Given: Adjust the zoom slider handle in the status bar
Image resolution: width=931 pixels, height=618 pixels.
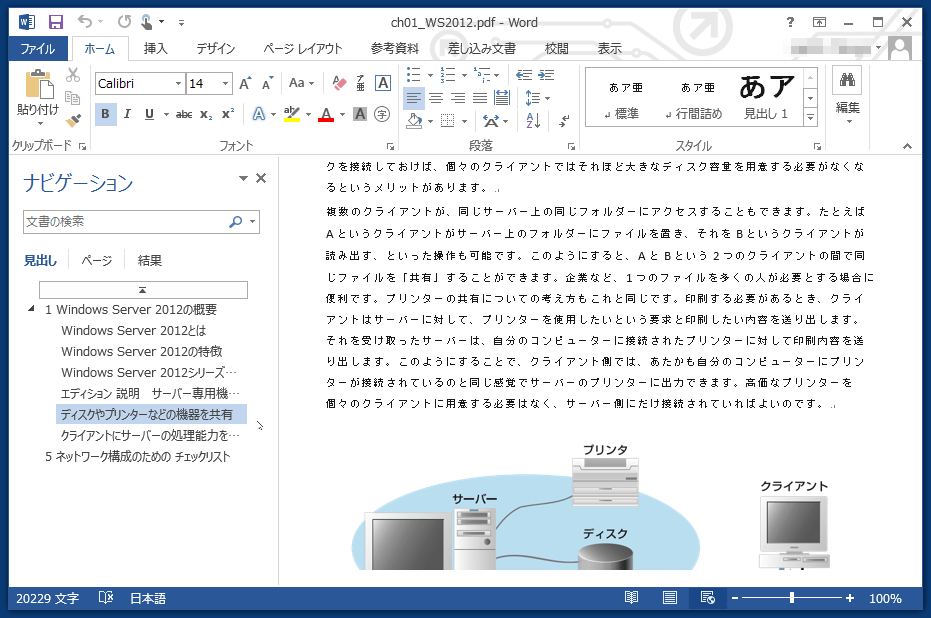Looking at the screenshot, I should (x=792, y=598).
